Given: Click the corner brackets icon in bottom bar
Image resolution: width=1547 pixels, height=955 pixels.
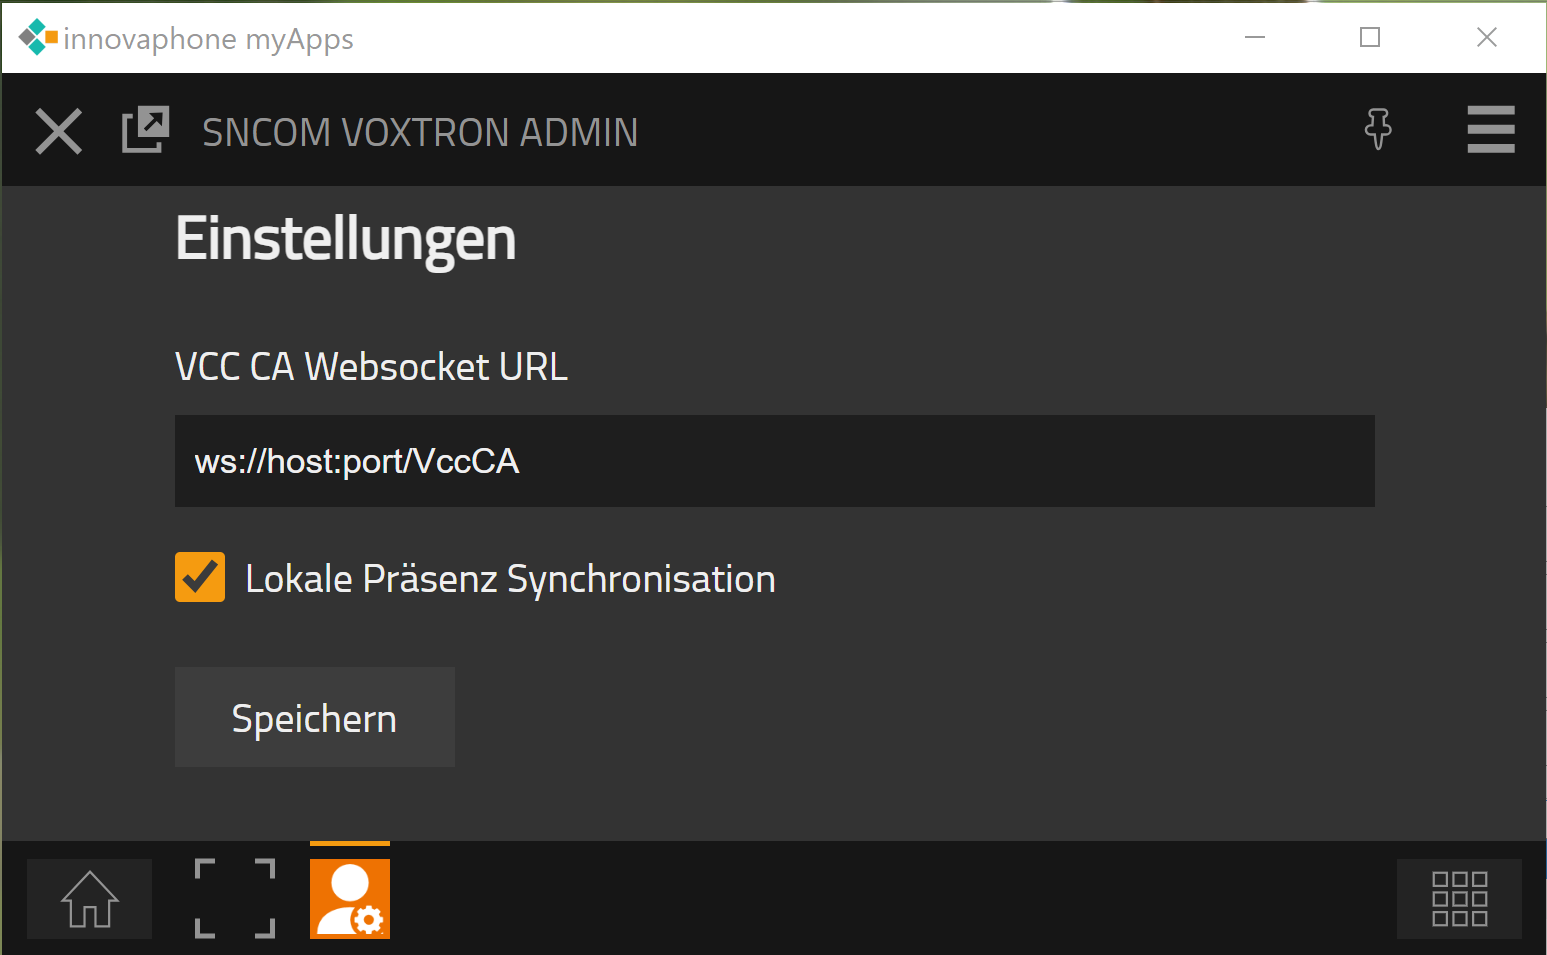Looking at the screenshot, I should 235,898.
